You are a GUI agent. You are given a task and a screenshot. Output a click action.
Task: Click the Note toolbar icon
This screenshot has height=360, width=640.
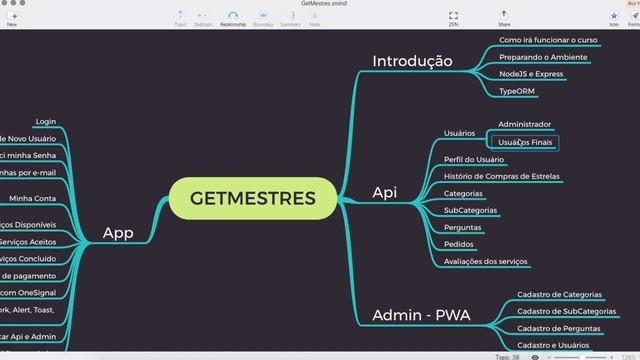(x=314, y=16)
